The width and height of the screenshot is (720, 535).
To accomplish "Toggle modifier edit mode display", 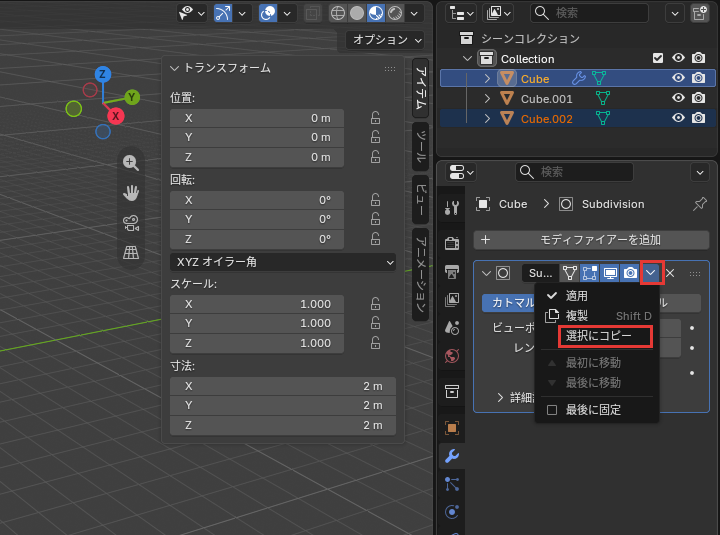I will coord(590,273).
